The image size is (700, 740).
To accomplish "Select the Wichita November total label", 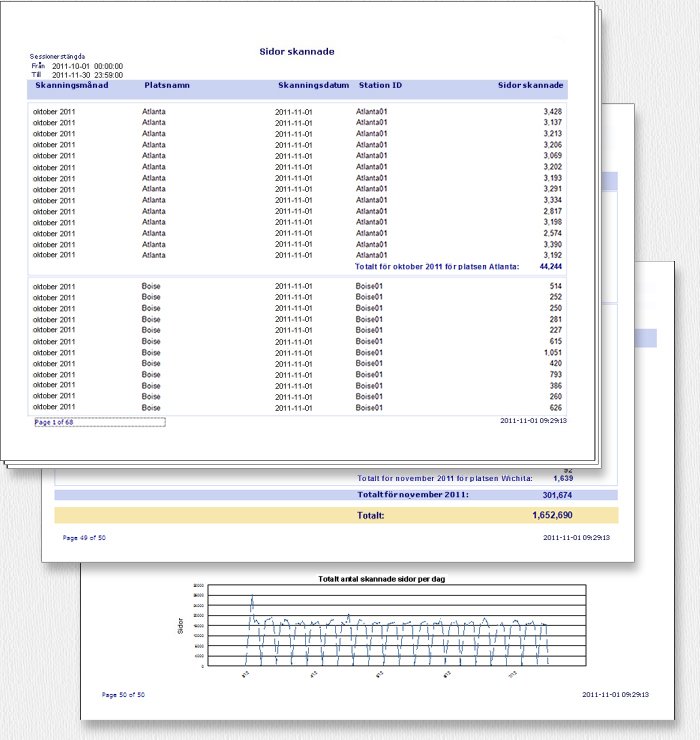I will pyautogui.click(x=444, y=478).
